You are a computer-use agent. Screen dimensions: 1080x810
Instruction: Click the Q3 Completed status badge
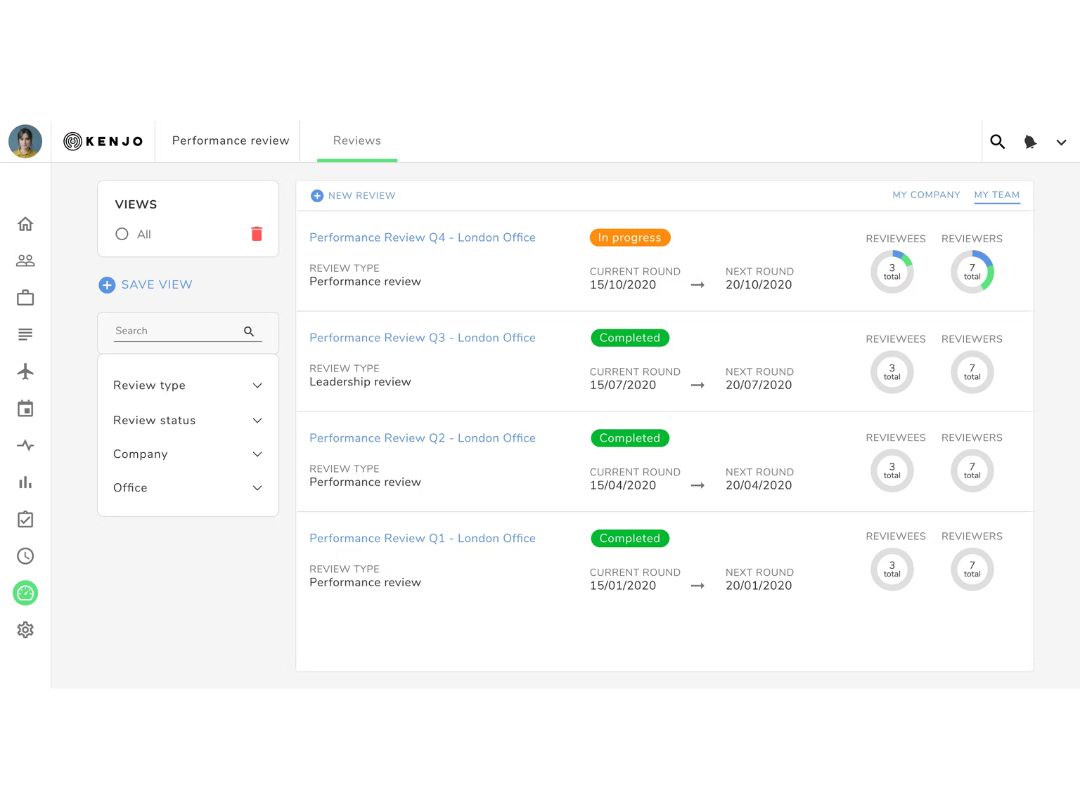coord(630,338)
